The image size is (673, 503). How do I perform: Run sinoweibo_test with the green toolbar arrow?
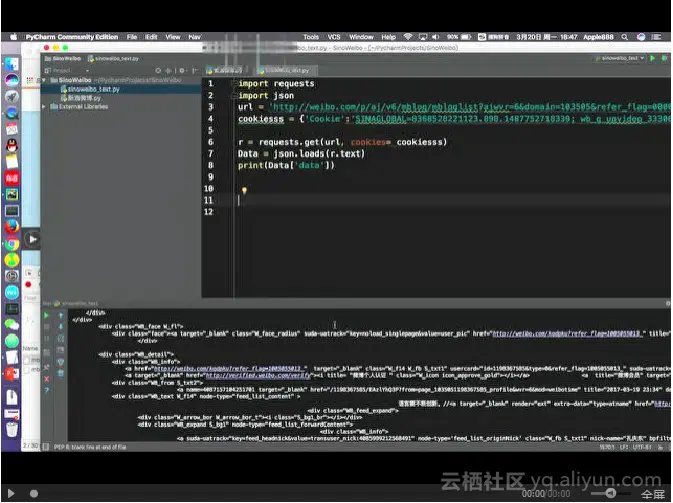652,58
